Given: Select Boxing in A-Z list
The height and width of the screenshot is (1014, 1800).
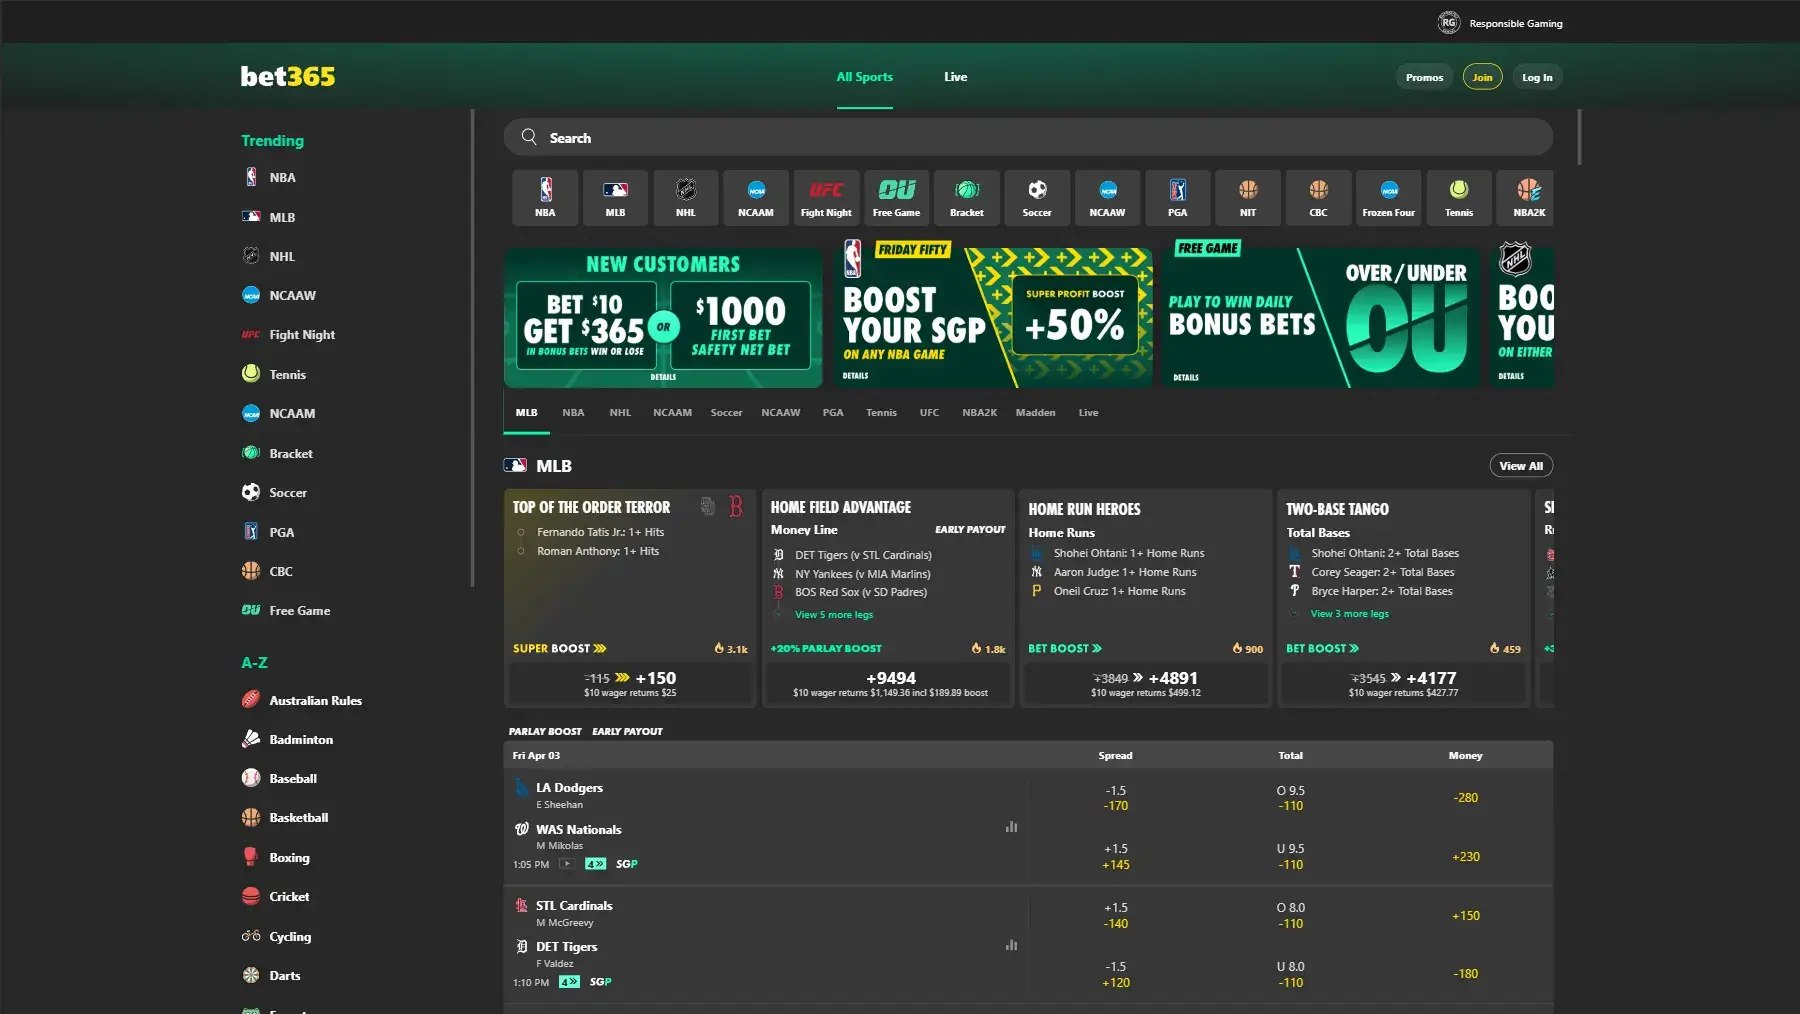Looking at the screenshot, I should pos(276,857).
